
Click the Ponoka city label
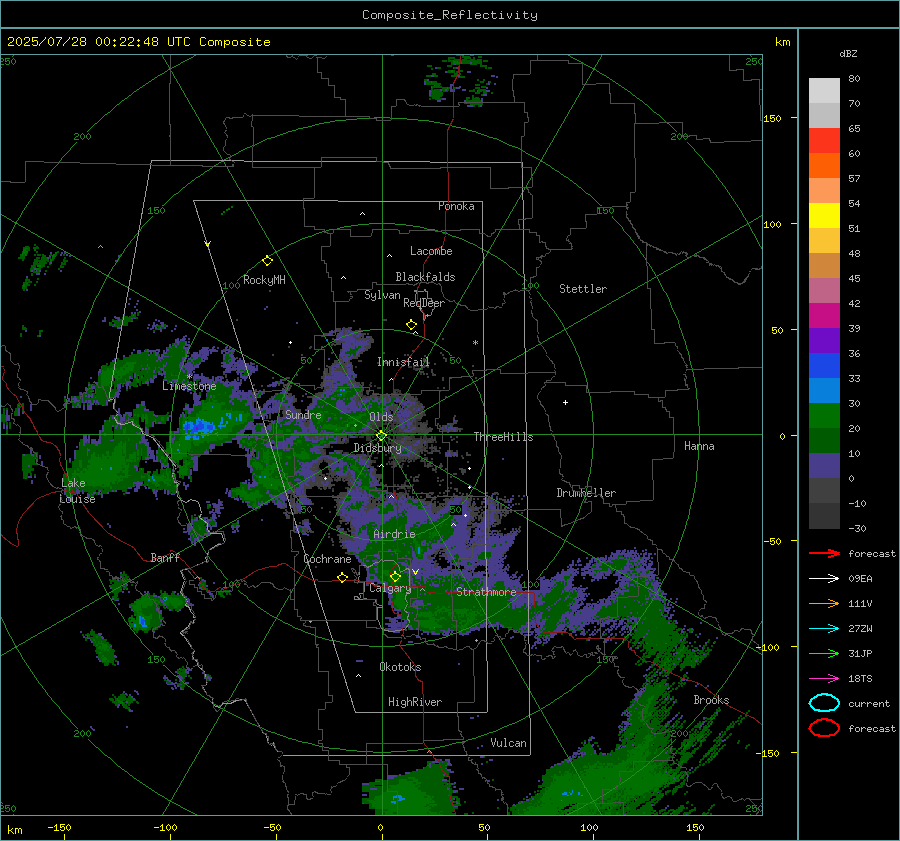click(x=456, y=206)
